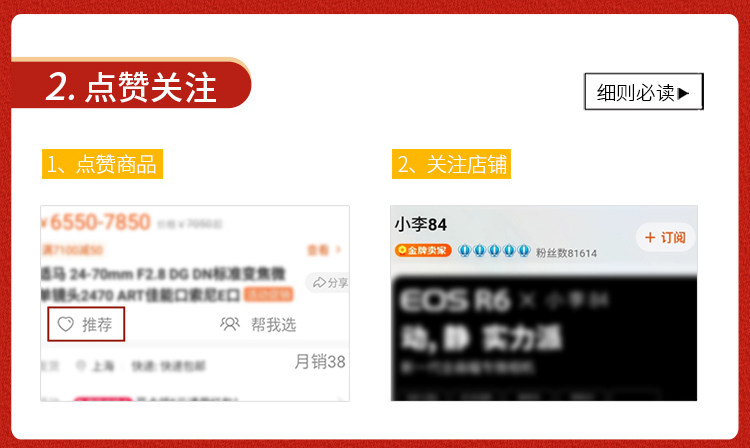Click the 金牌卖家 gold seller badge
Viewport: 750px width, 448px height.
click(x=423, y=251)
